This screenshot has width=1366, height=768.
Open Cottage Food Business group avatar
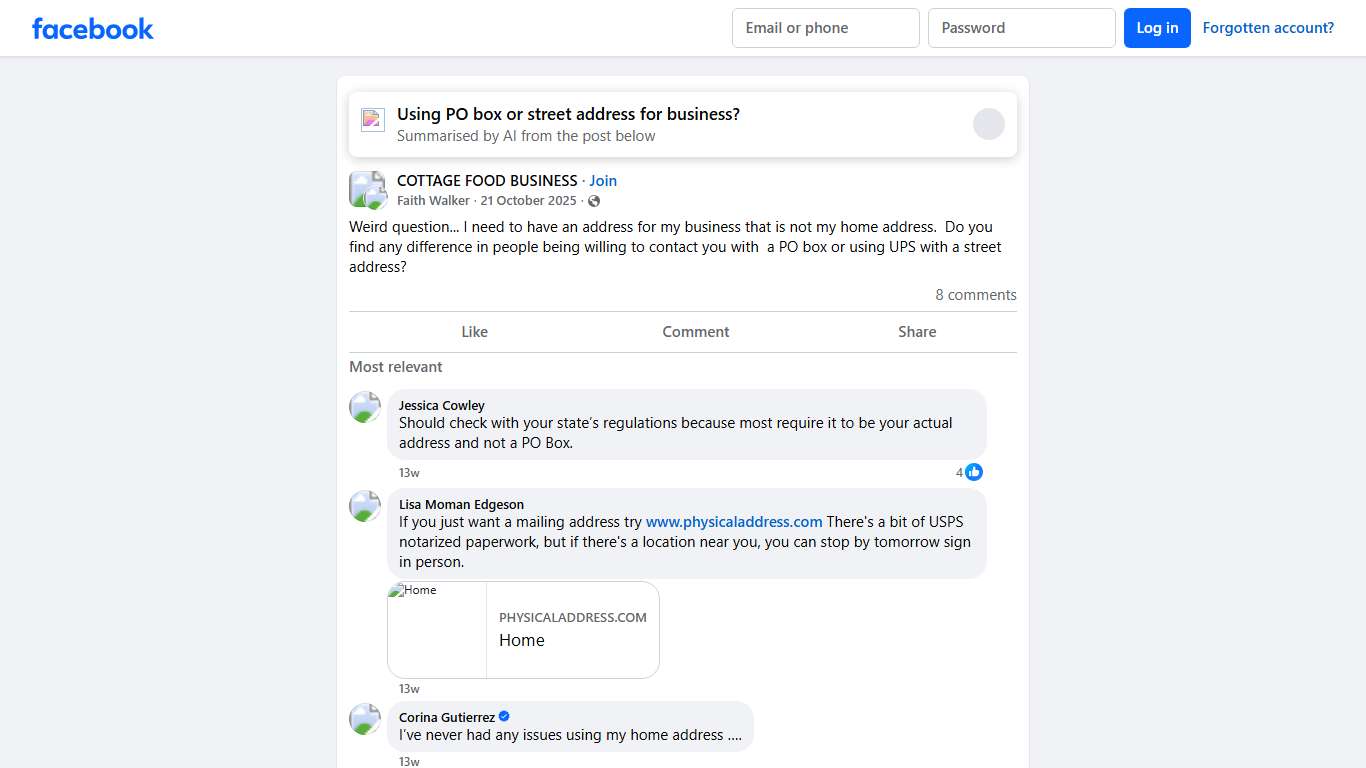(367, 189)
